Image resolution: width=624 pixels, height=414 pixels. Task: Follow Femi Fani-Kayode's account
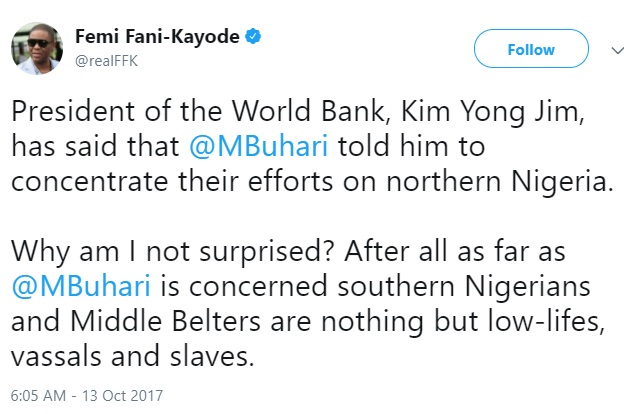[x=531, y=49]
